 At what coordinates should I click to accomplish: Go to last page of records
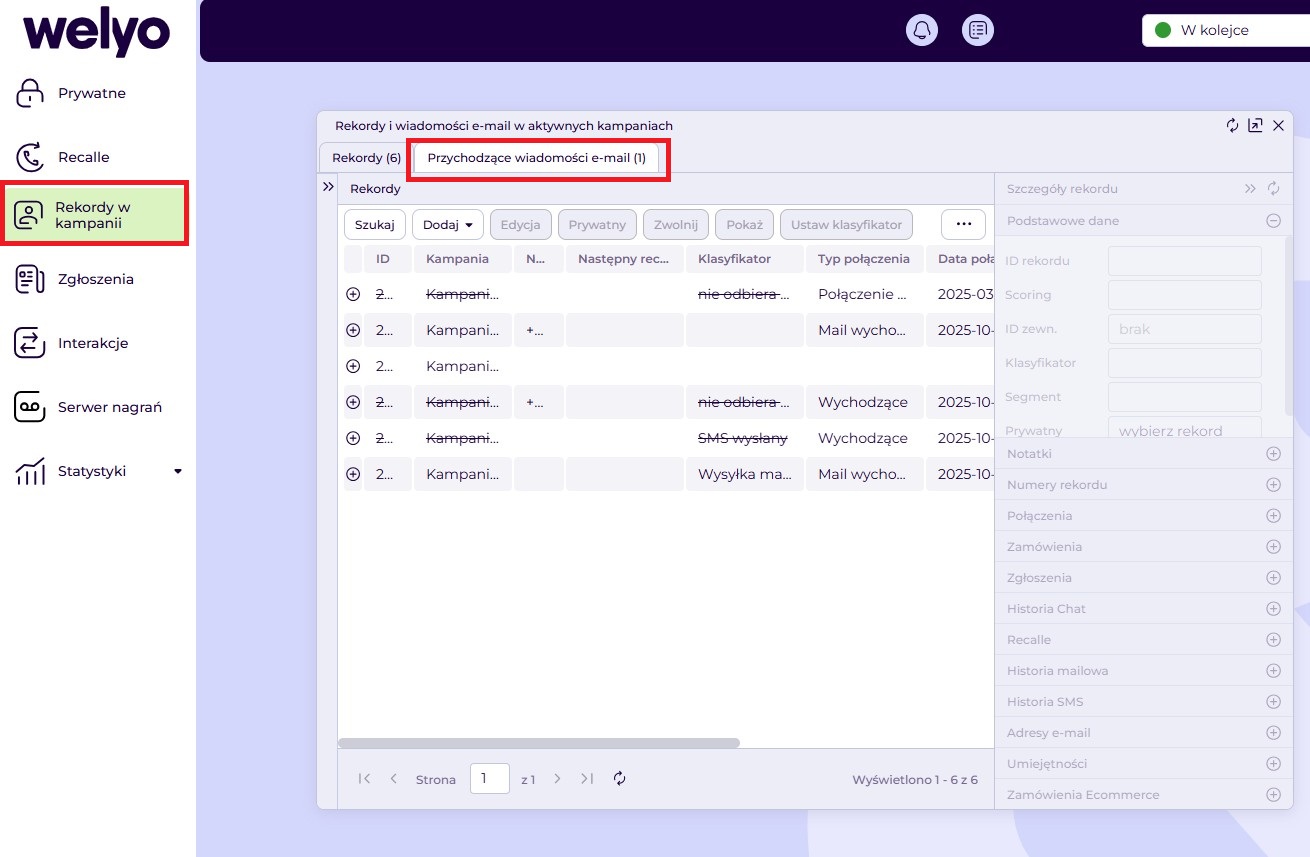pos(587,779)
